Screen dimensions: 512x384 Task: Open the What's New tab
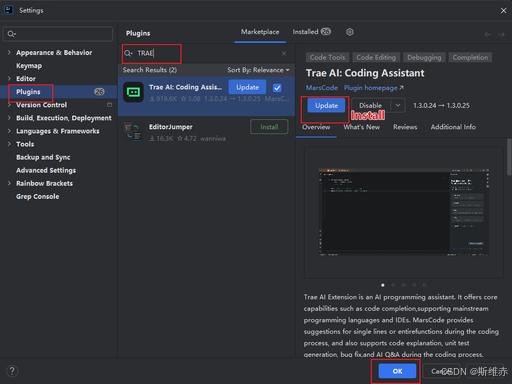coord(362,127)
